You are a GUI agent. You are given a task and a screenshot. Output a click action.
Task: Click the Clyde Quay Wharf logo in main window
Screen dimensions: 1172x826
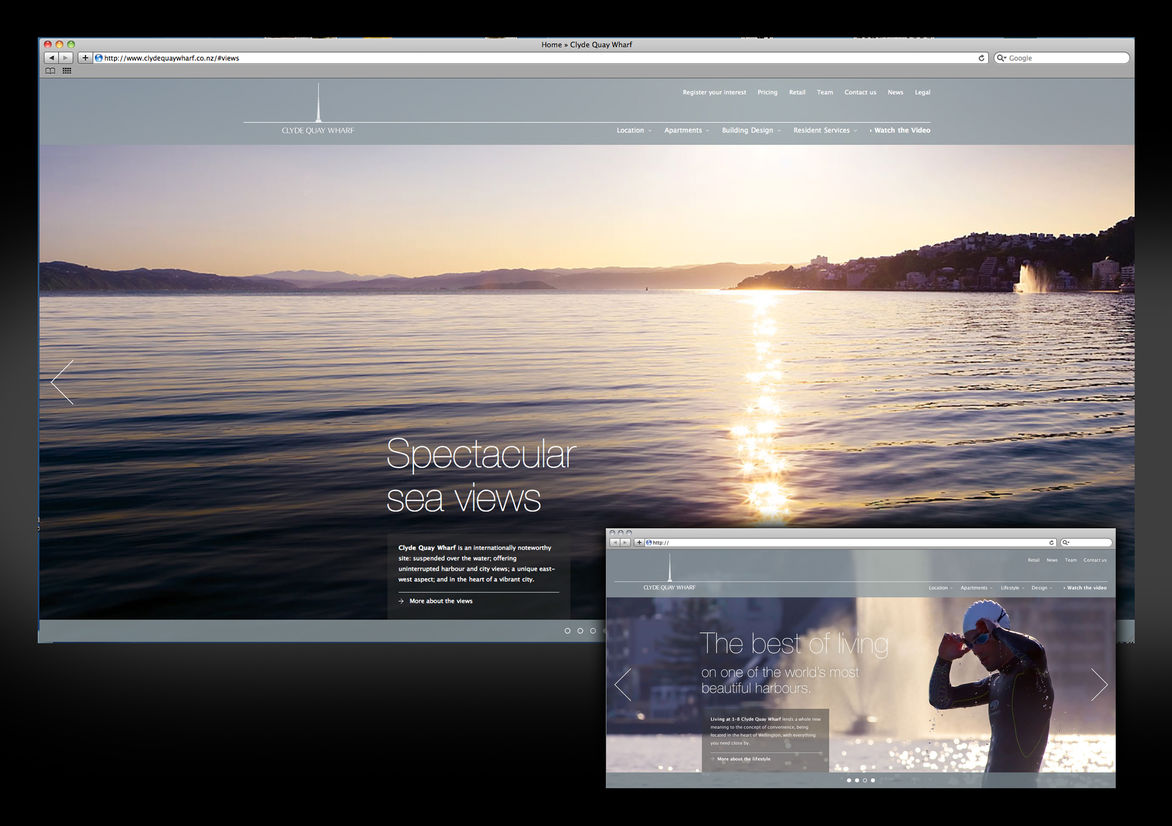pyautogui.click(x=318, y=110)
